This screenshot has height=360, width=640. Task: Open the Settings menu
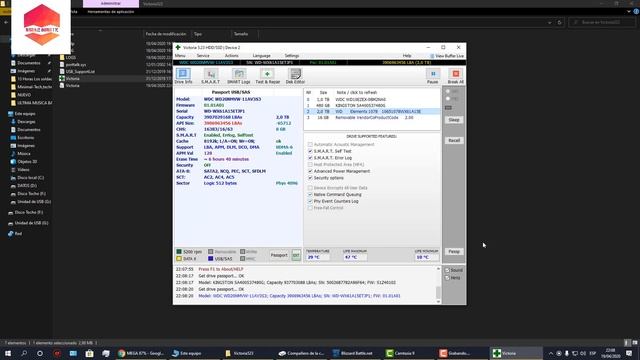point(291,56)
